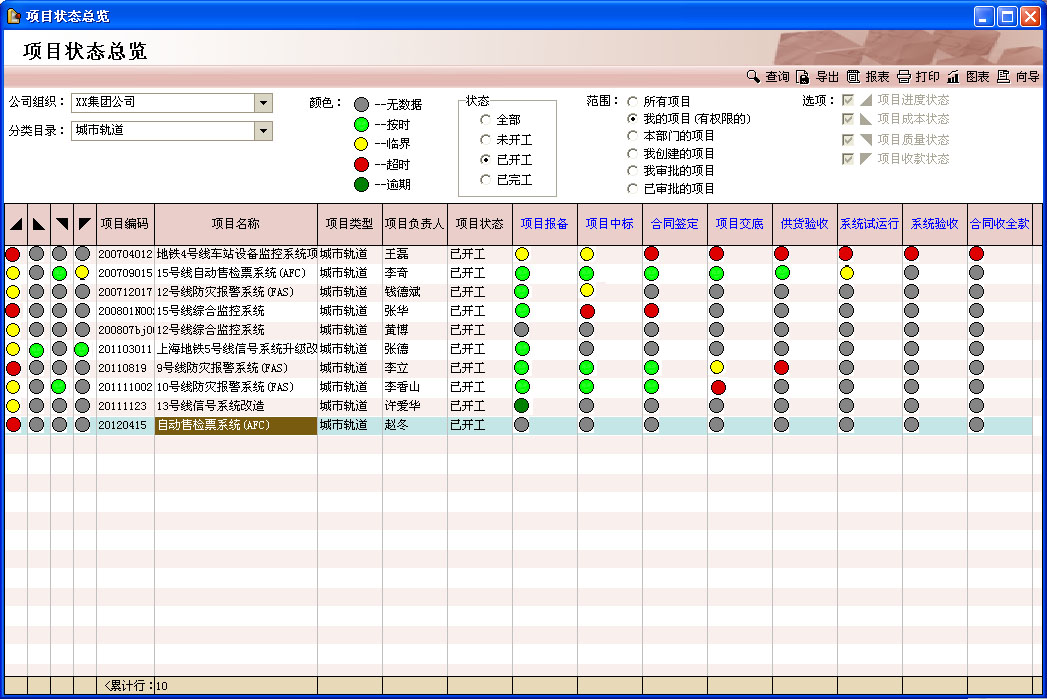Image resolution: width=1047 pixels, height=699 pixels.
Task: Toggle the 项目进度状态 checkbox
Action: click(848, 100)
